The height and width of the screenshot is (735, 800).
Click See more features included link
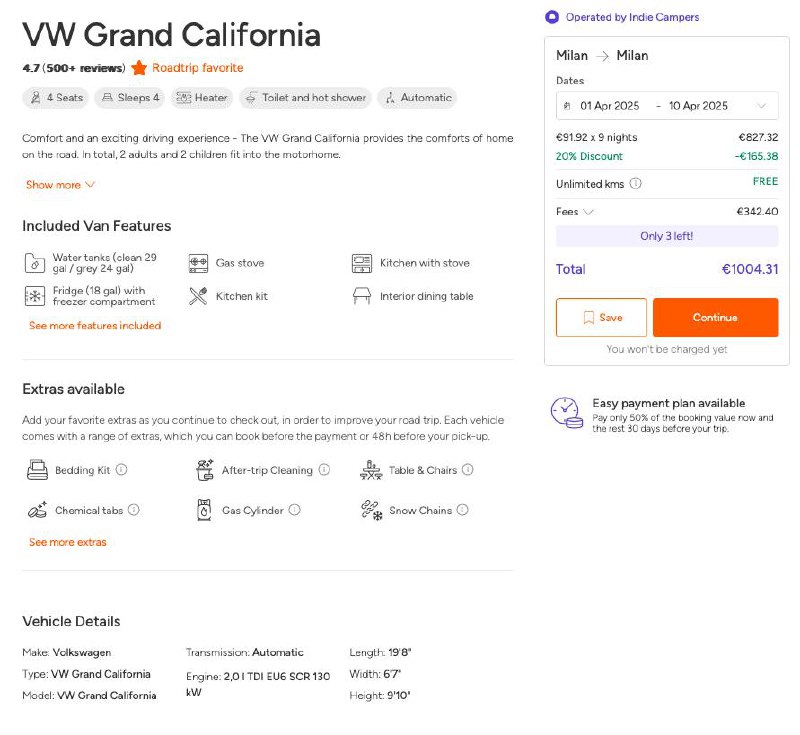tap(95, 325)
